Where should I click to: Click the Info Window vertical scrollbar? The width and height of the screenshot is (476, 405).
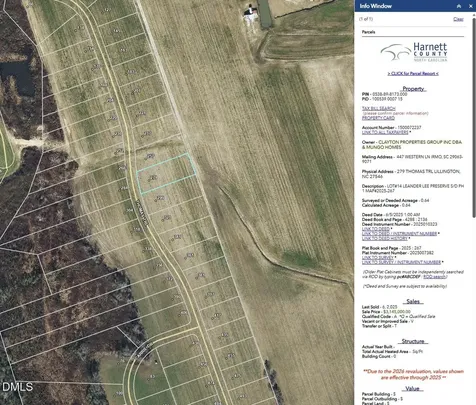coord(474,117)
